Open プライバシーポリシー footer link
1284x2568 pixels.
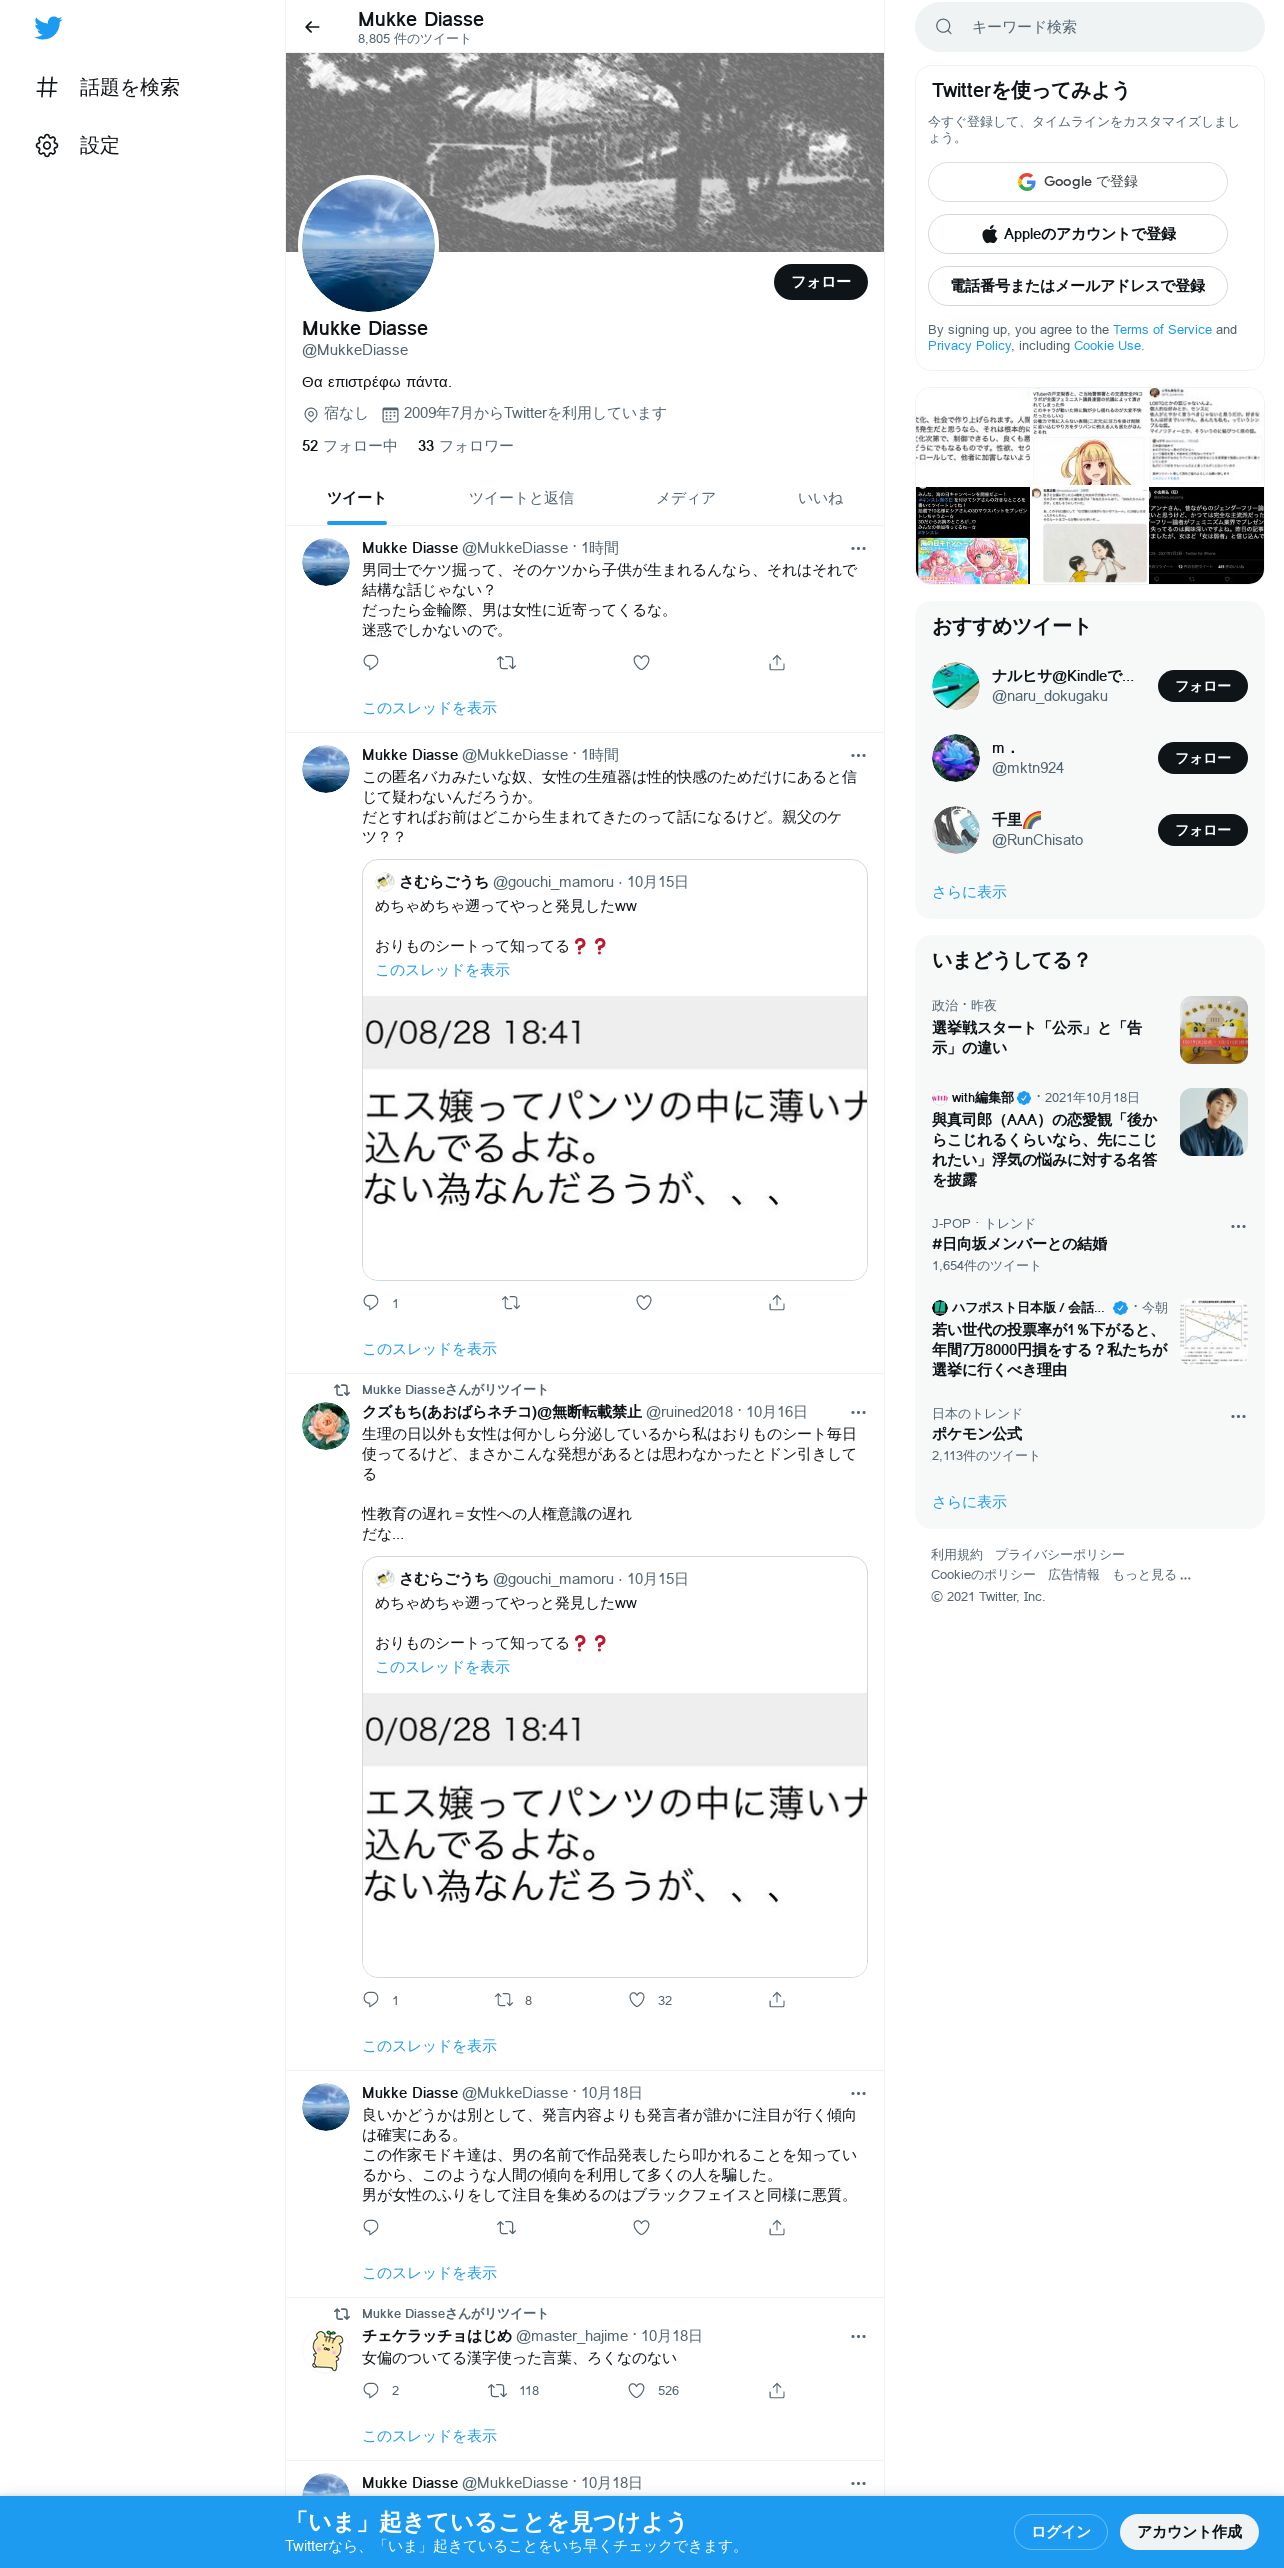click(1059, 1555)
